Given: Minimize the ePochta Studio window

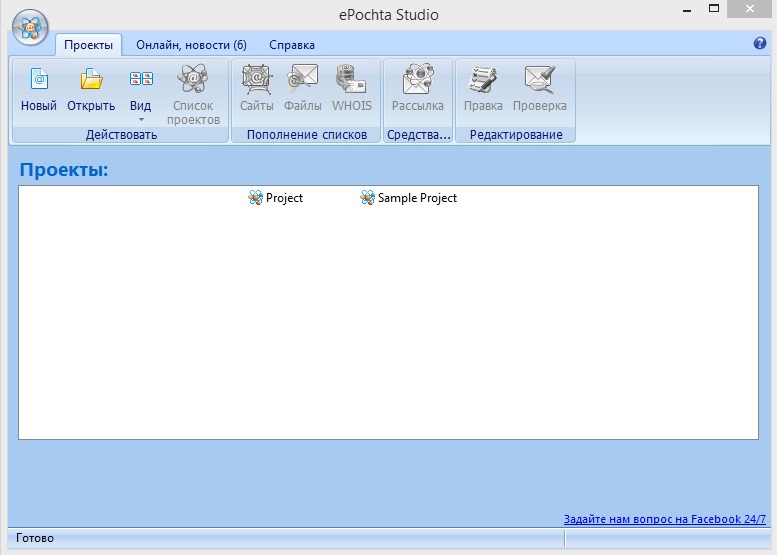Looking at the screenshot, I should click(687, 9).
